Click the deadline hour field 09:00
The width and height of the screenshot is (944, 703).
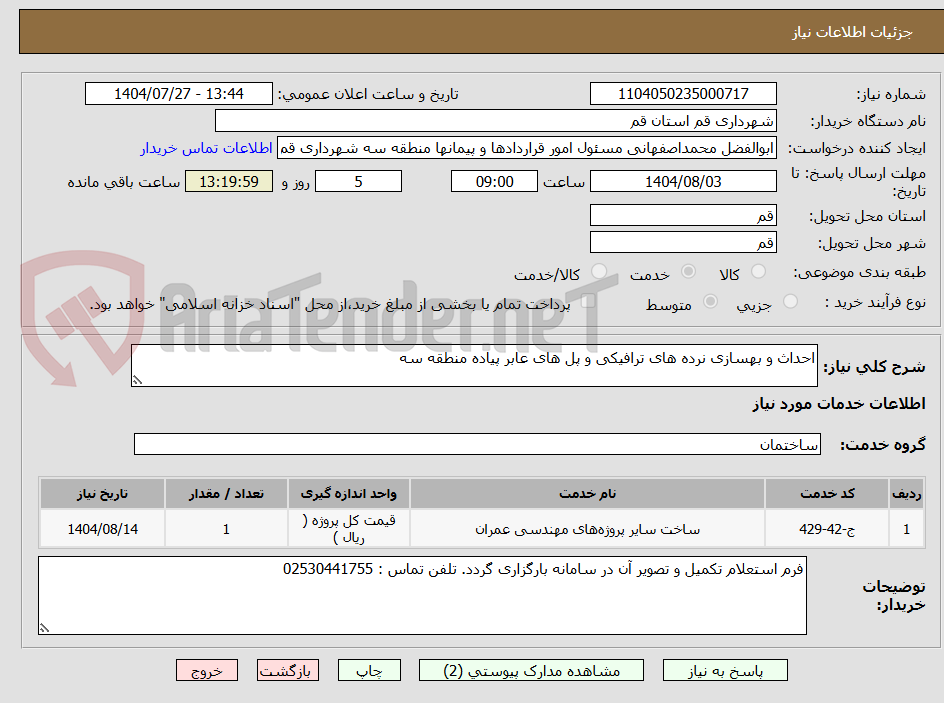[x=494, y=181]
